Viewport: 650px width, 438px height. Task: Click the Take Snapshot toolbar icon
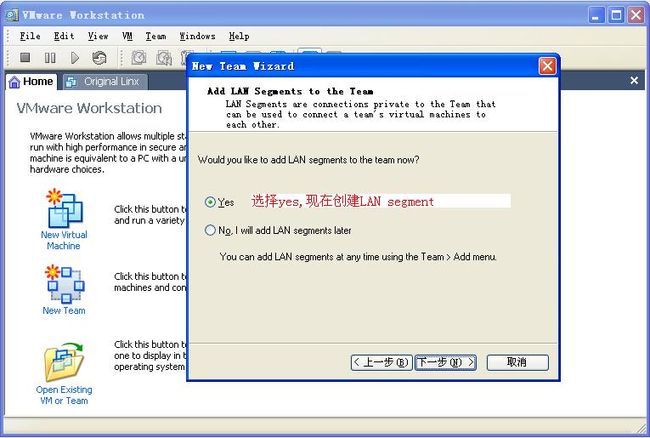[139, 58]
